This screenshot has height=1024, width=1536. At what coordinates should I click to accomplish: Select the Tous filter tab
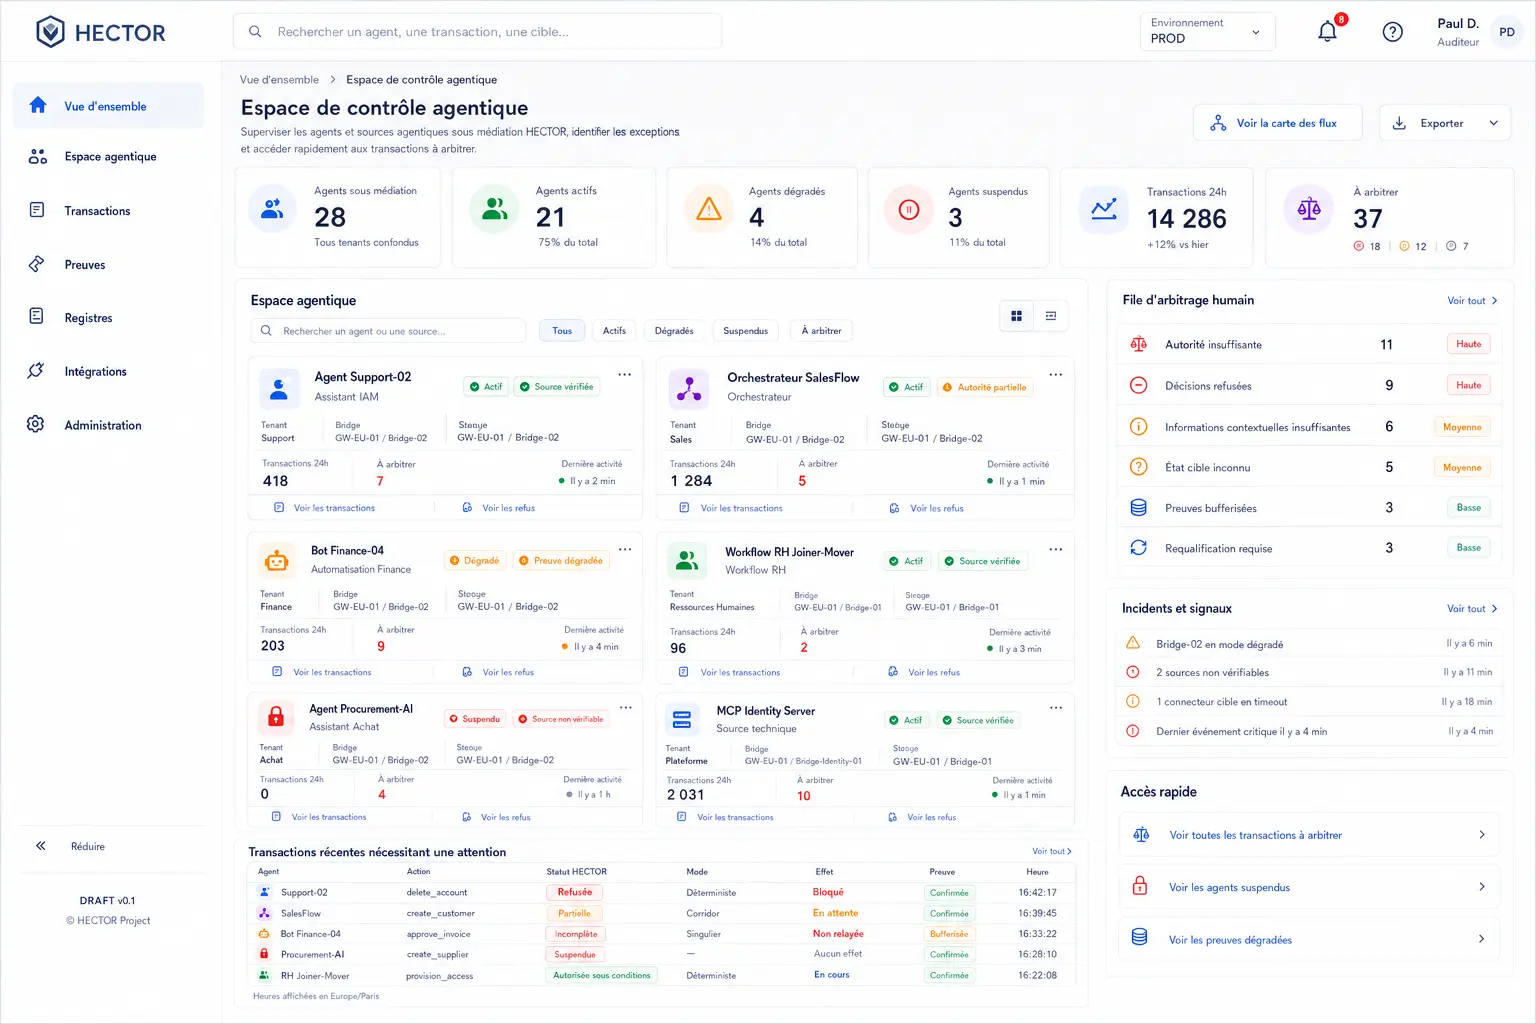click(562, 331)
